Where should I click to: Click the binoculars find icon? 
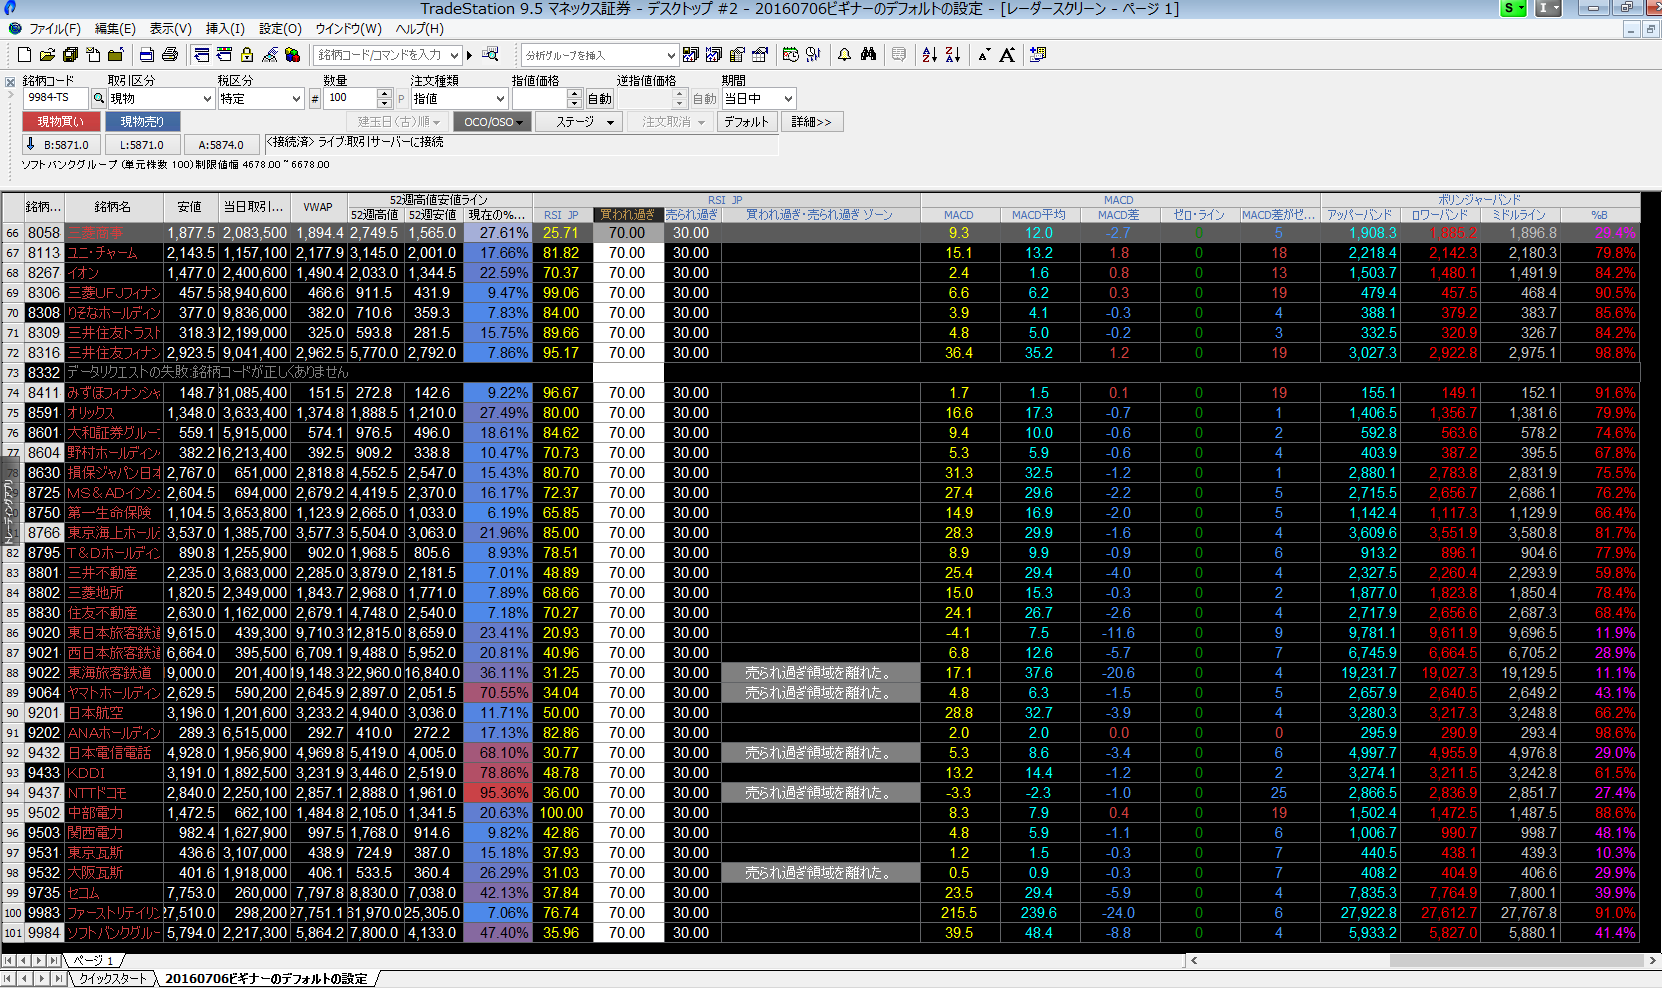click(868, 55)
